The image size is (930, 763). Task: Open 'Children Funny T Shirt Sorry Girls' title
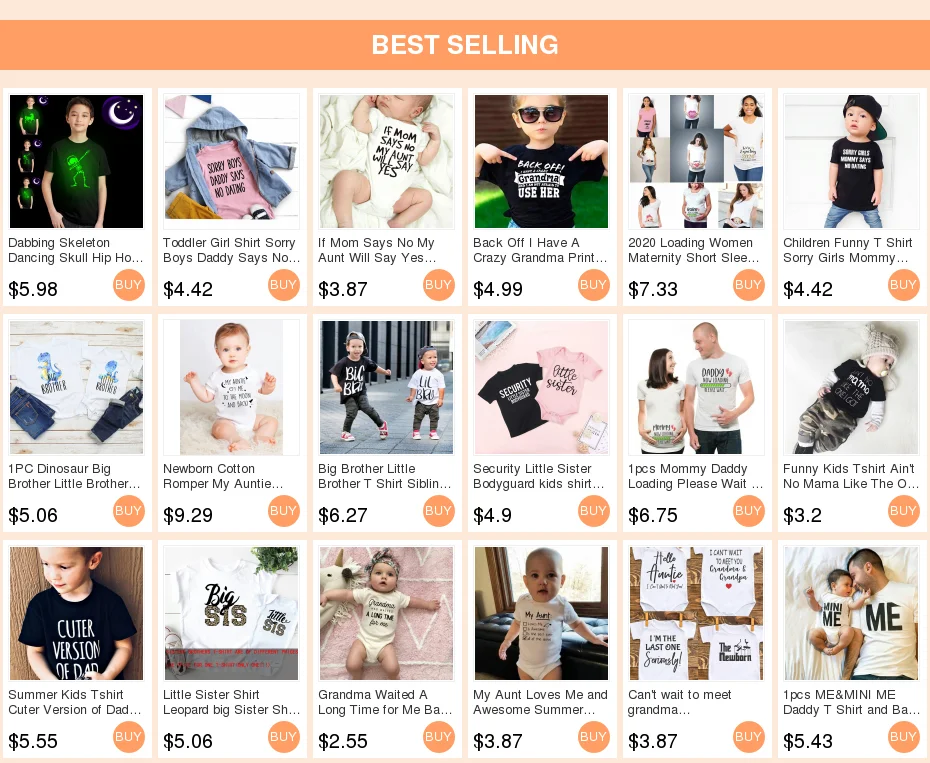[x=848, y=250]
